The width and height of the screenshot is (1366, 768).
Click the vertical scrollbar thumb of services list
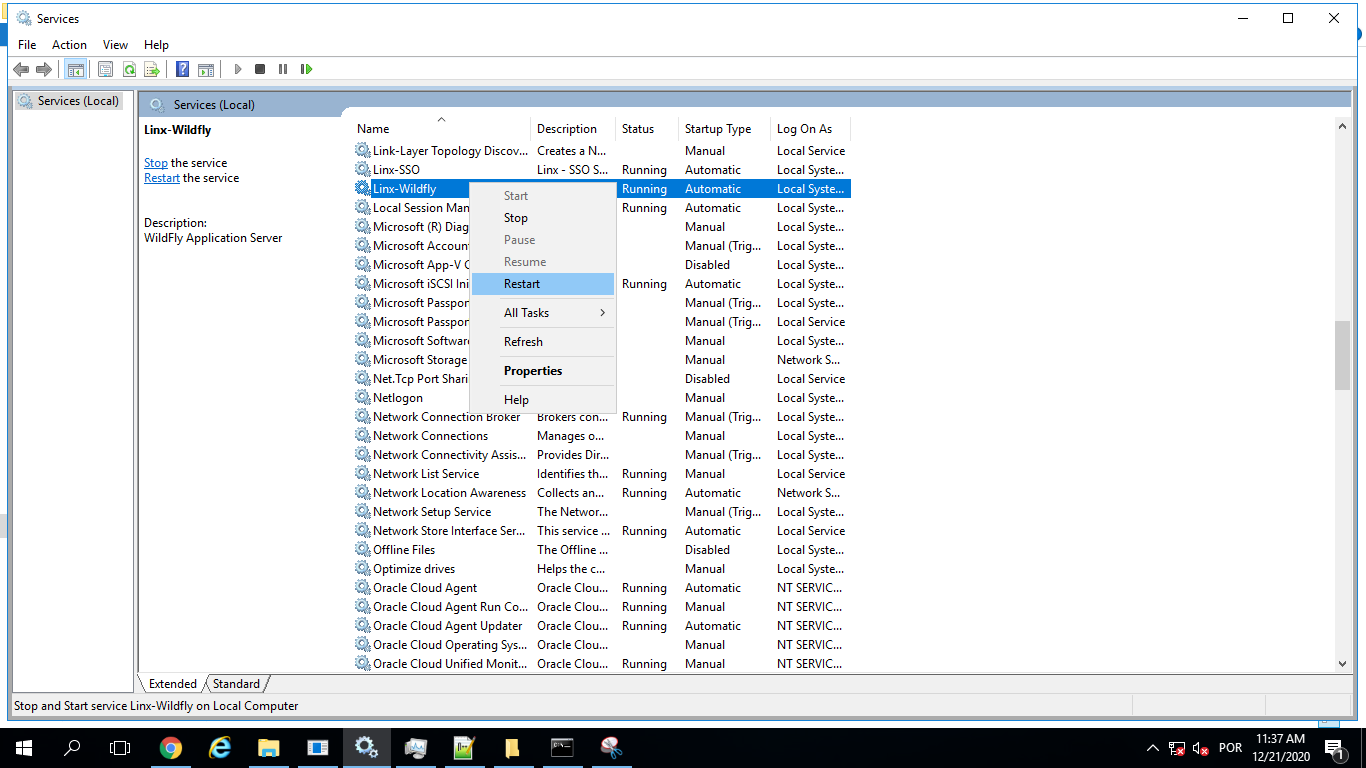[x=1342, y=355]
